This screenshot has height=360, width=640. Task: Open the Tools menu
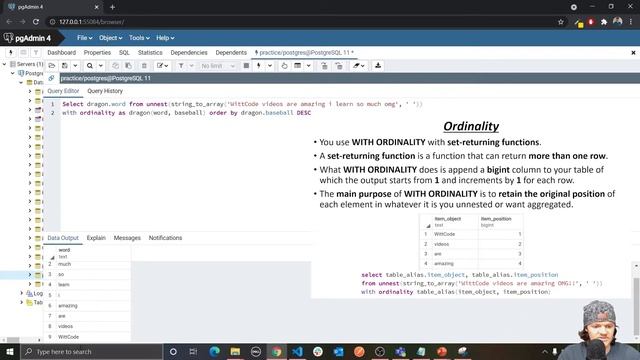click(139, 38)
